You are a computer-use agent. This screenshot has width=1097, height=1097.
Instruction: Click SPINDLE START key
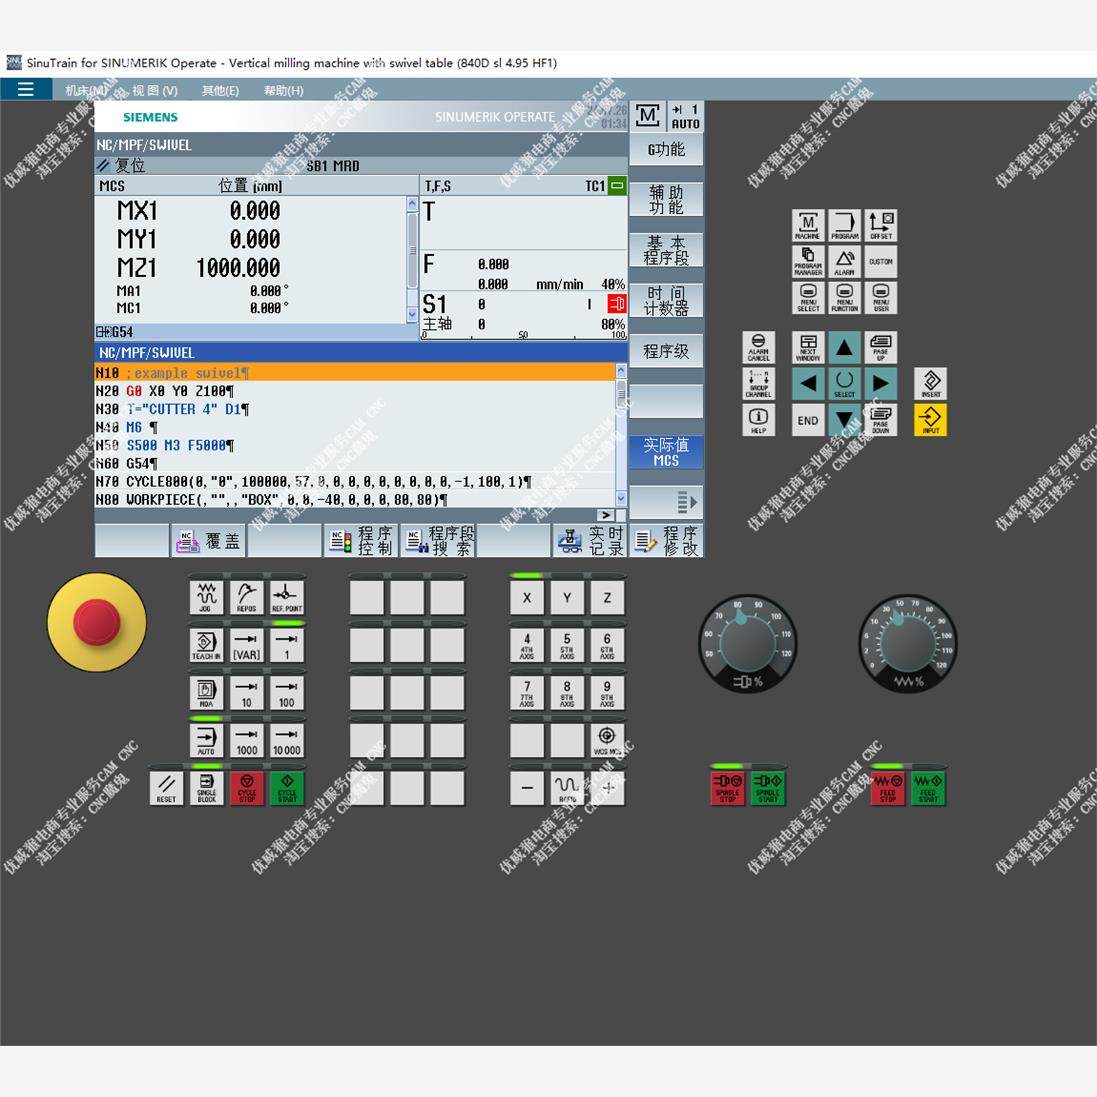click(767, 788)
